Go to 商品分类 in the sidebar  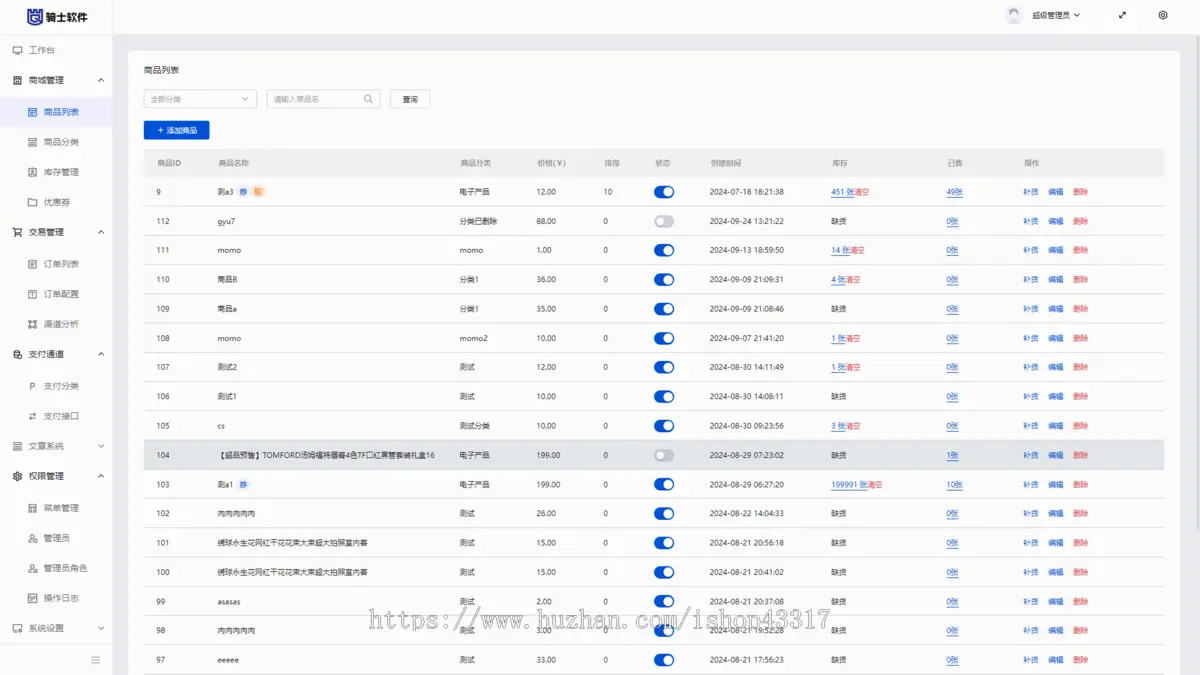[x=61, y=142]
